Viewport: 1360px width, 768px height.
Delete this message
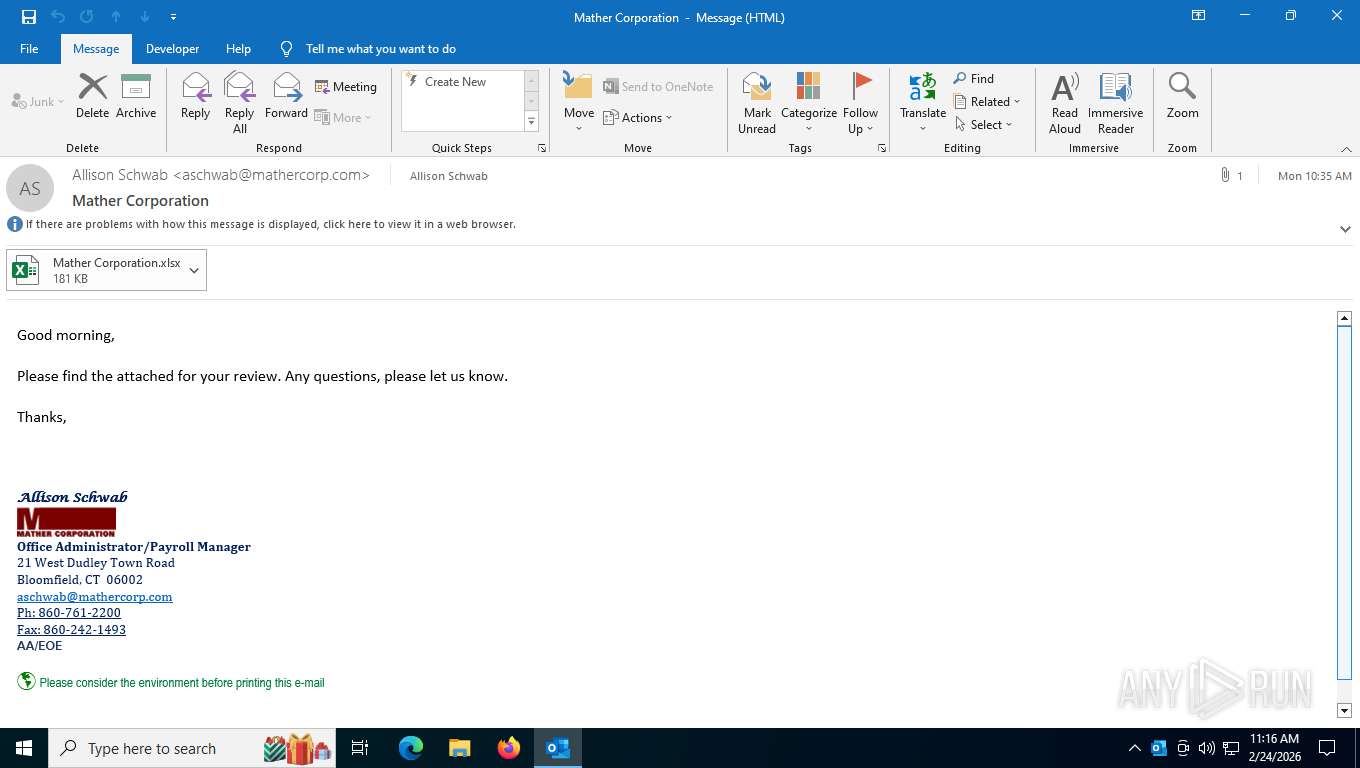click(x=92, y=97)
